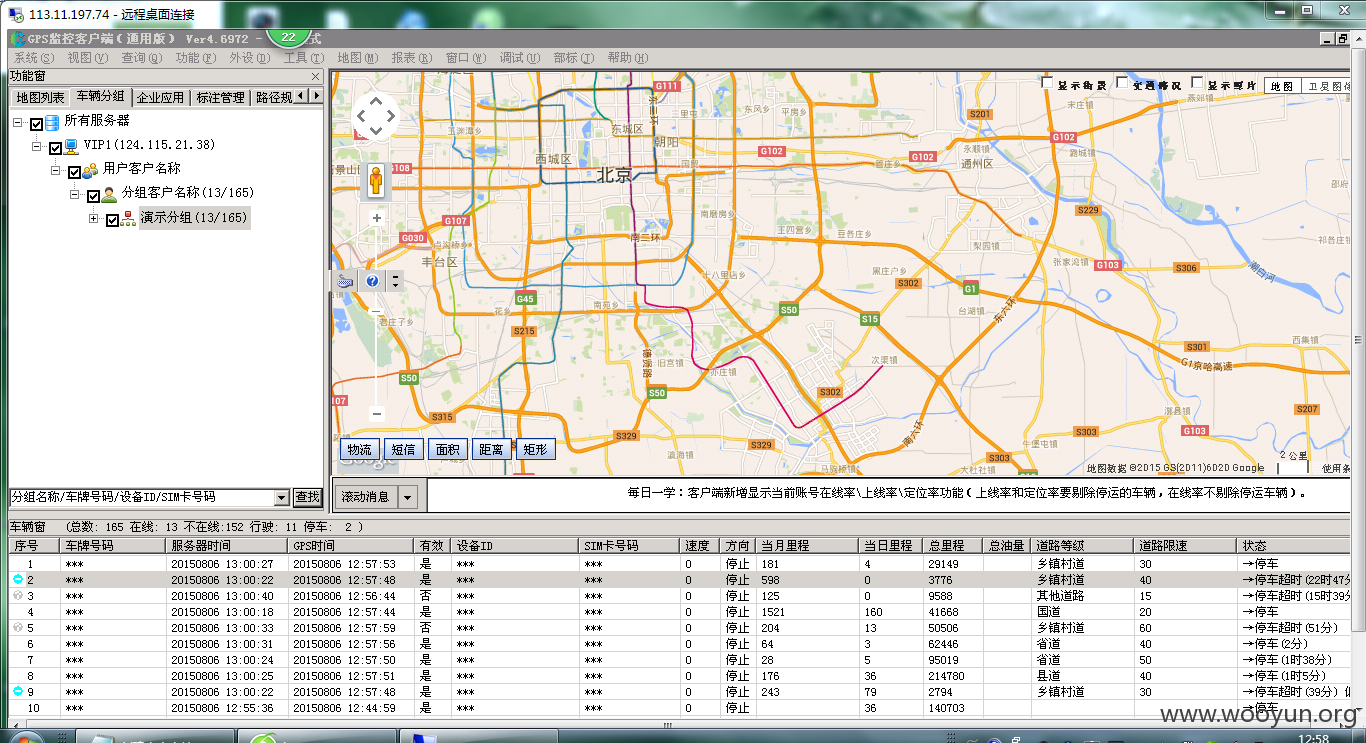Click the gray status icon in row 3
1366x743 pixels.
[x=18, y=596]
